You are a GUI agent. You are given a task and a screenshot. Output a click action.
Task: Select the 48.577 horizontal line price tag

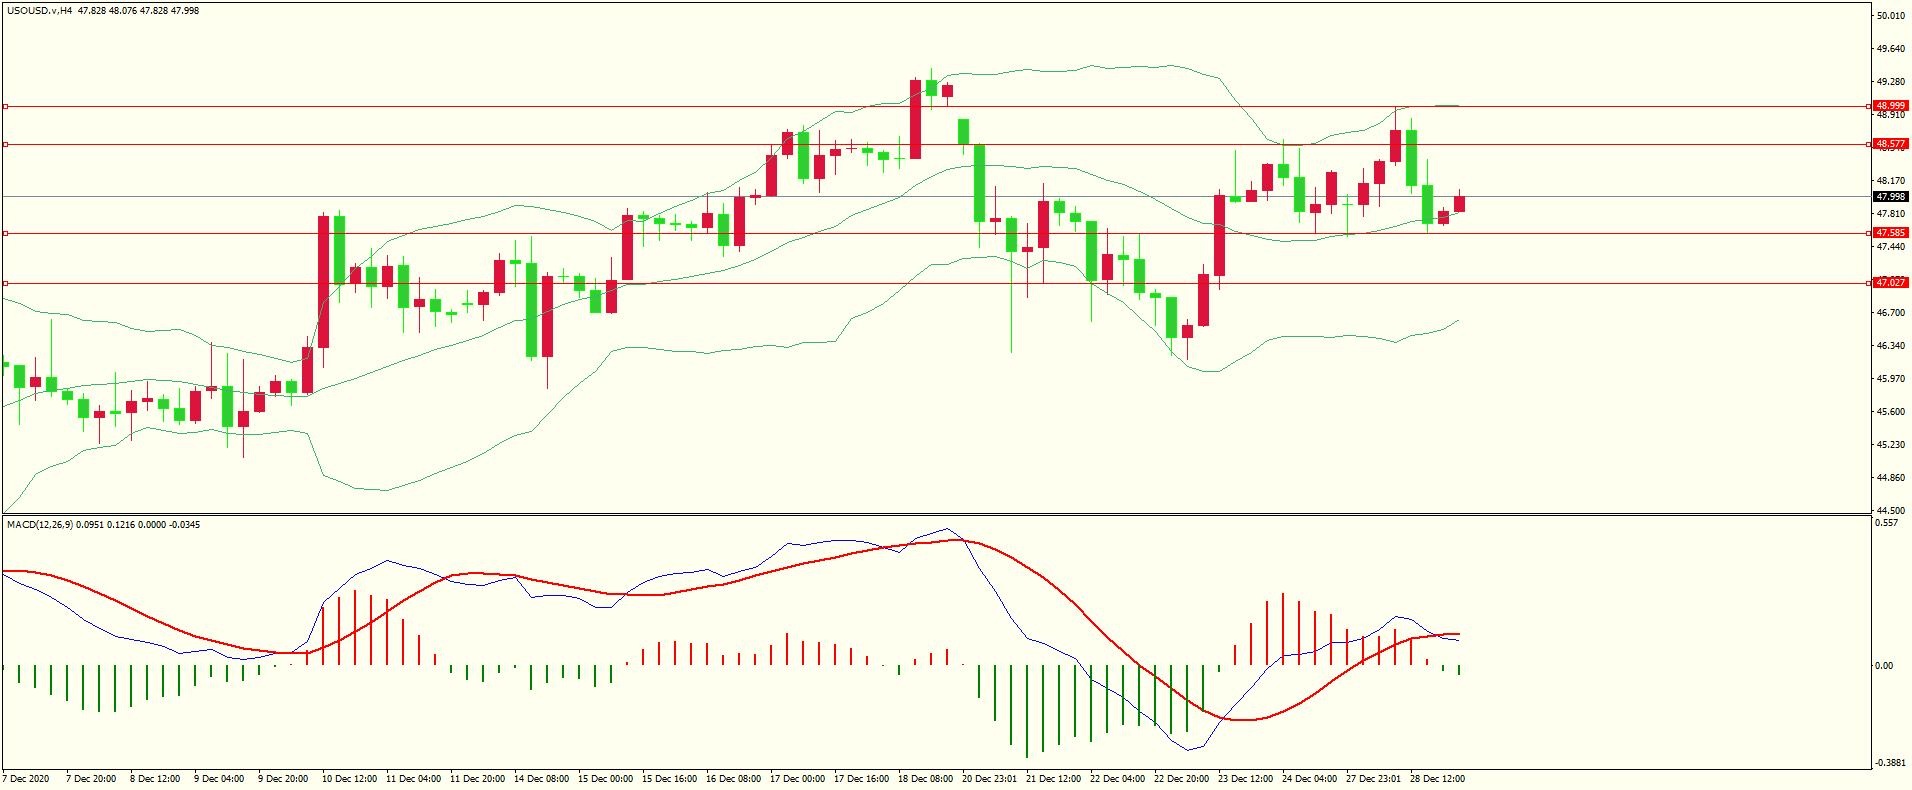(x=1889, y=144)
